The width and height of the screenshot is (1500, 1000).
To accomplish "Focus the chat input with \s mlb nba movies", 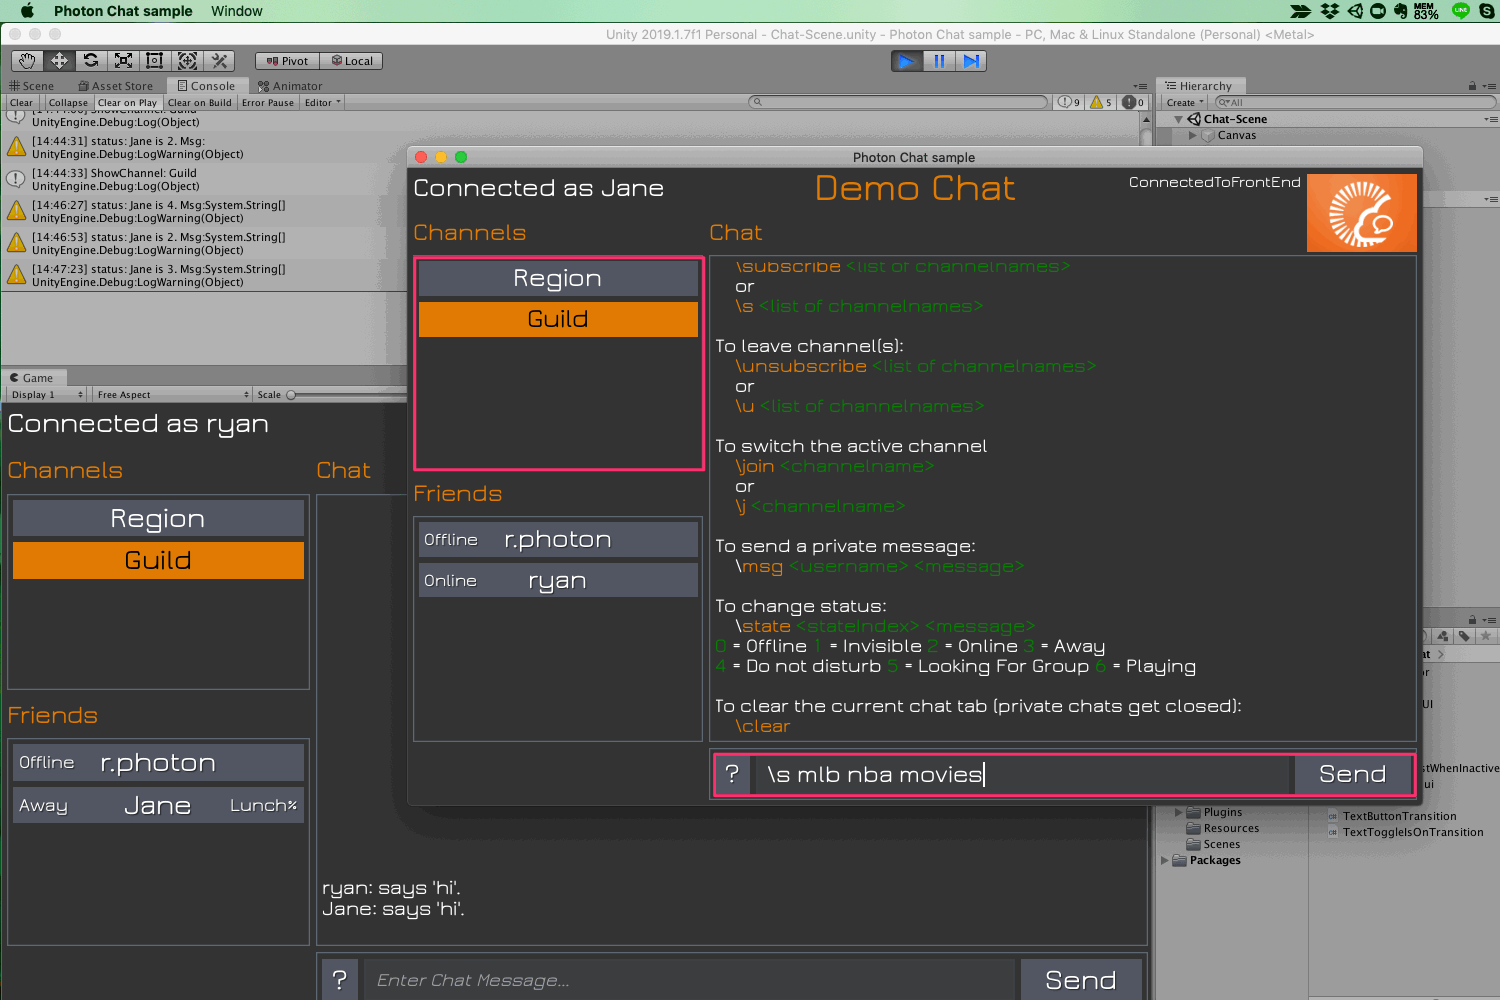I will (1022, 774).
